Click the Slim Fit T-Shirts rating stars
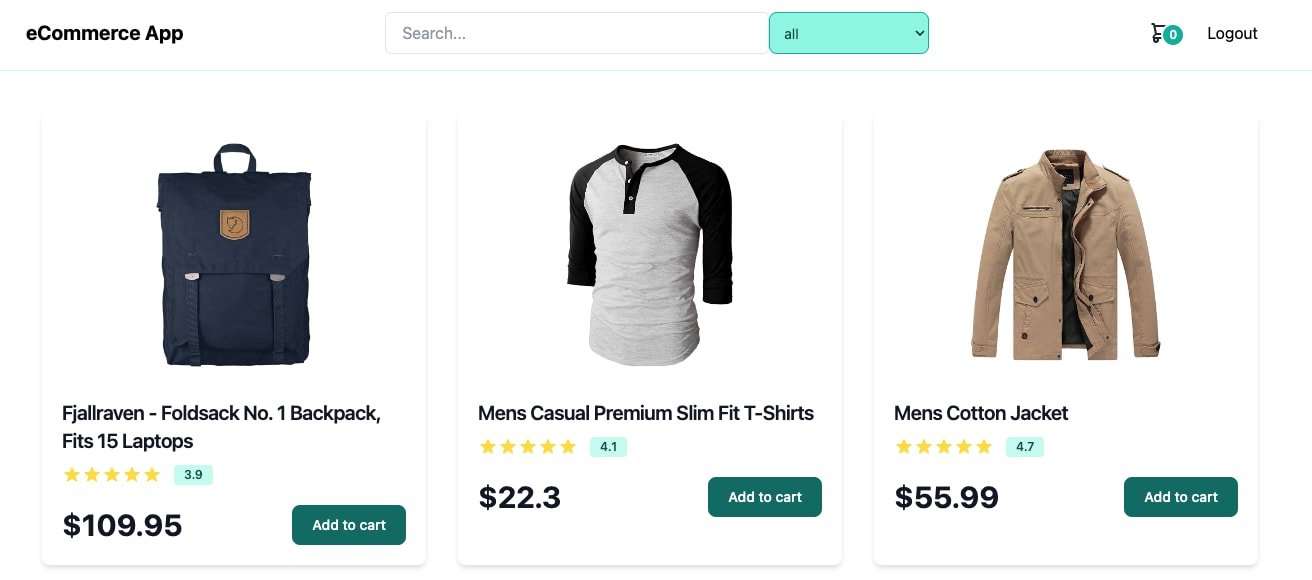 click(528, 447)
